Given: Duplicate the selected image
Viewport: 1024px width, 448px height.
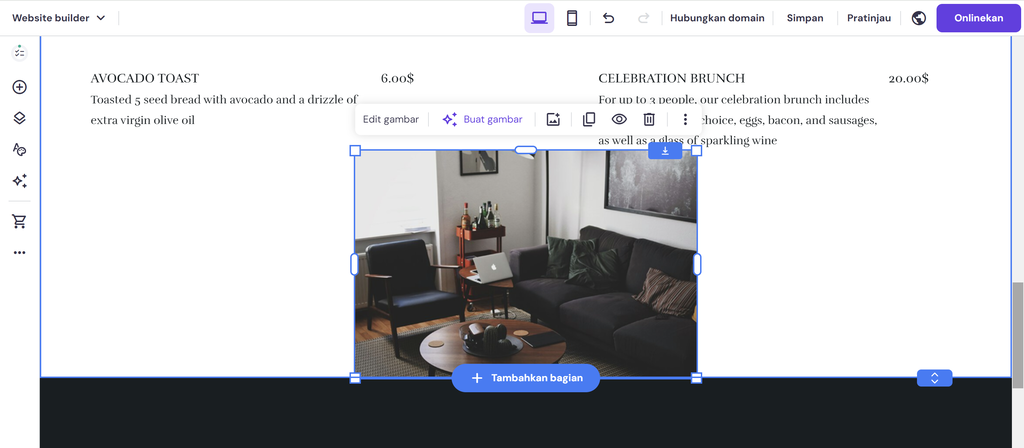Looking at the screenshot, I should [x=589, y=120].
